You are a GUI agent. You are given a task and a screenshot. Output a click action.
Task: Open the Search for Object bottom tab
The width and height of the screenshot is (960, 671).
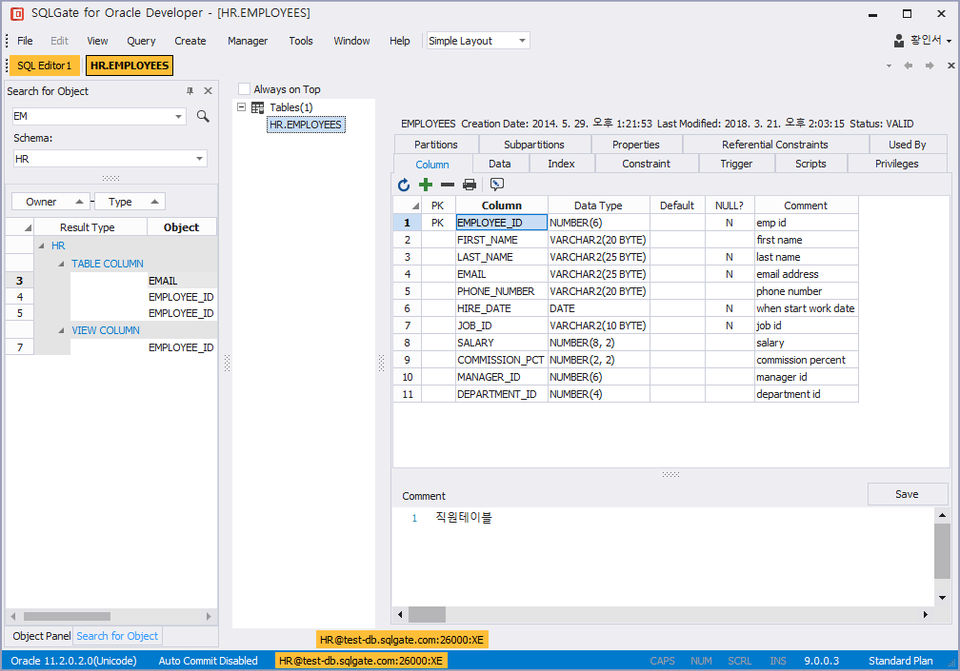tap(117, 636)
